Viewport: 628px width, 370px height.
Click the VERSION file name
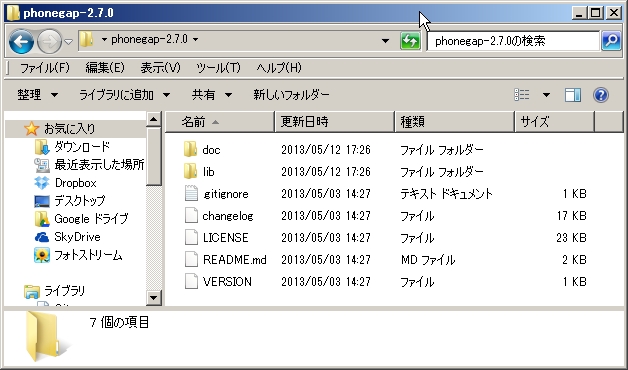click(227, 282)
